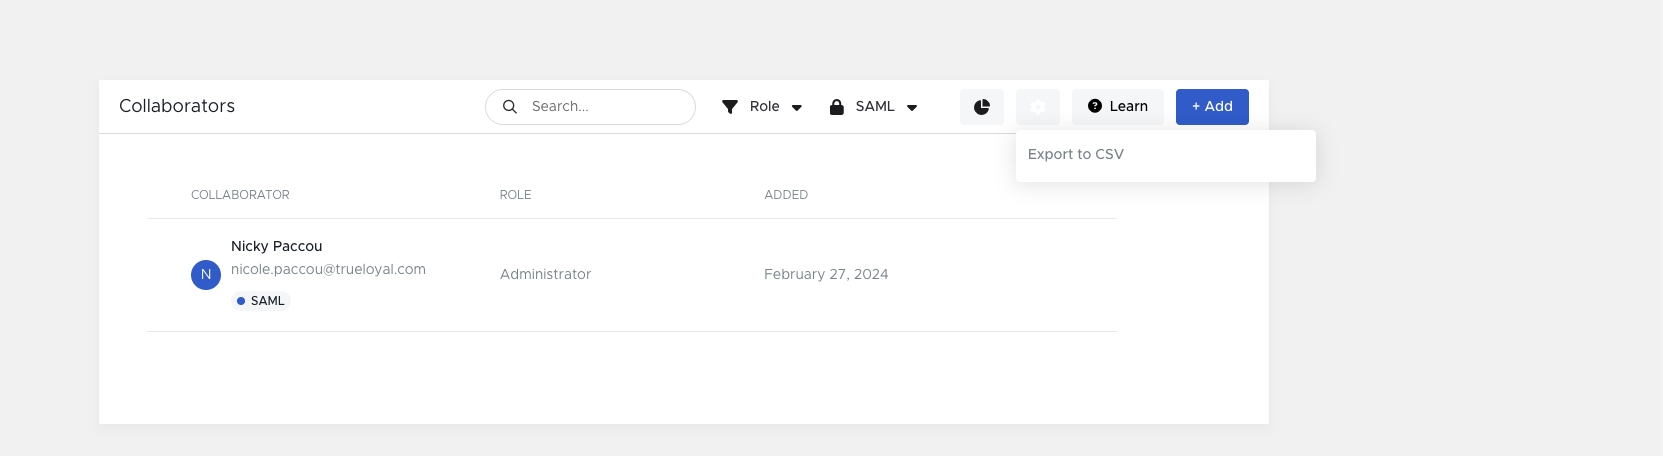Open the nicole.paccou@trueloyal.com email entry
The width and height of the screenshot is (1663, 456).
pos(328,270)
